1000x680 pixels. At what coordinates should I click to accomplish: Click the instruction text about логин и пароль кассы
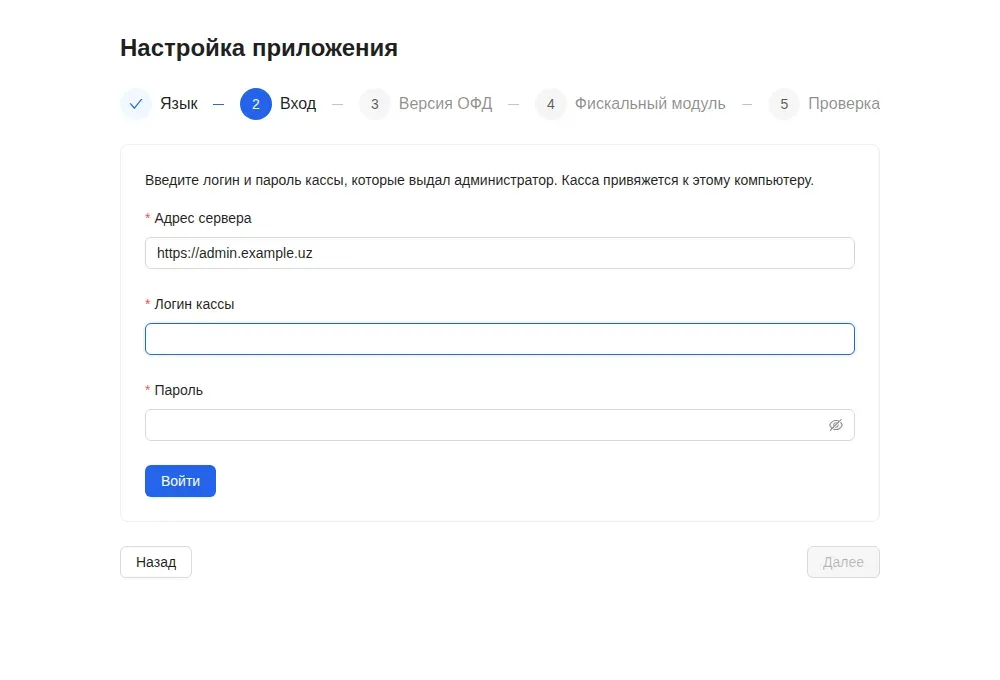pyautogui.click(x=479, y=181)
